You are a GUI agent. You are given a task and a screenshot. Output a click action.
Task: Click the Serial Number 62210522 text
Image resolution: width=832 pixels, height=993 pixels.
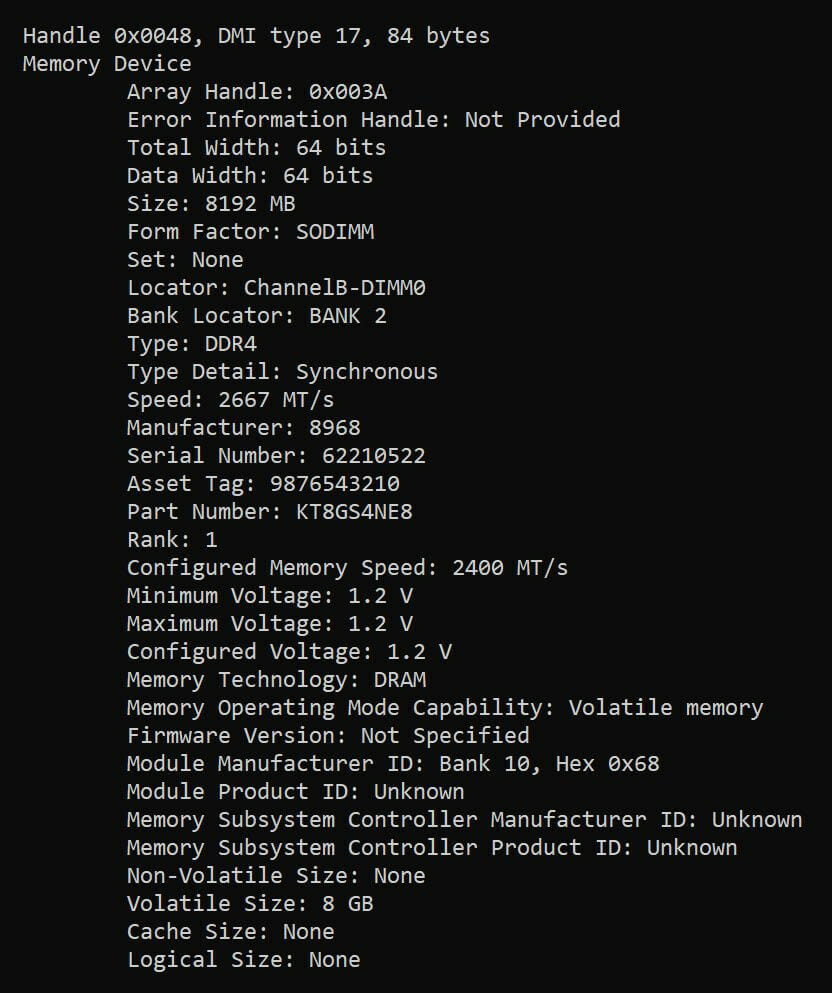[277, 456]
